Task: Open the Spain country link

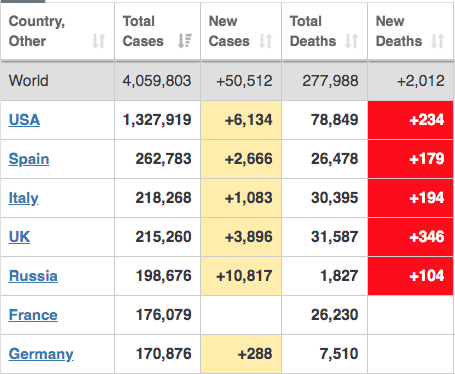Action: tap(29, 159)
